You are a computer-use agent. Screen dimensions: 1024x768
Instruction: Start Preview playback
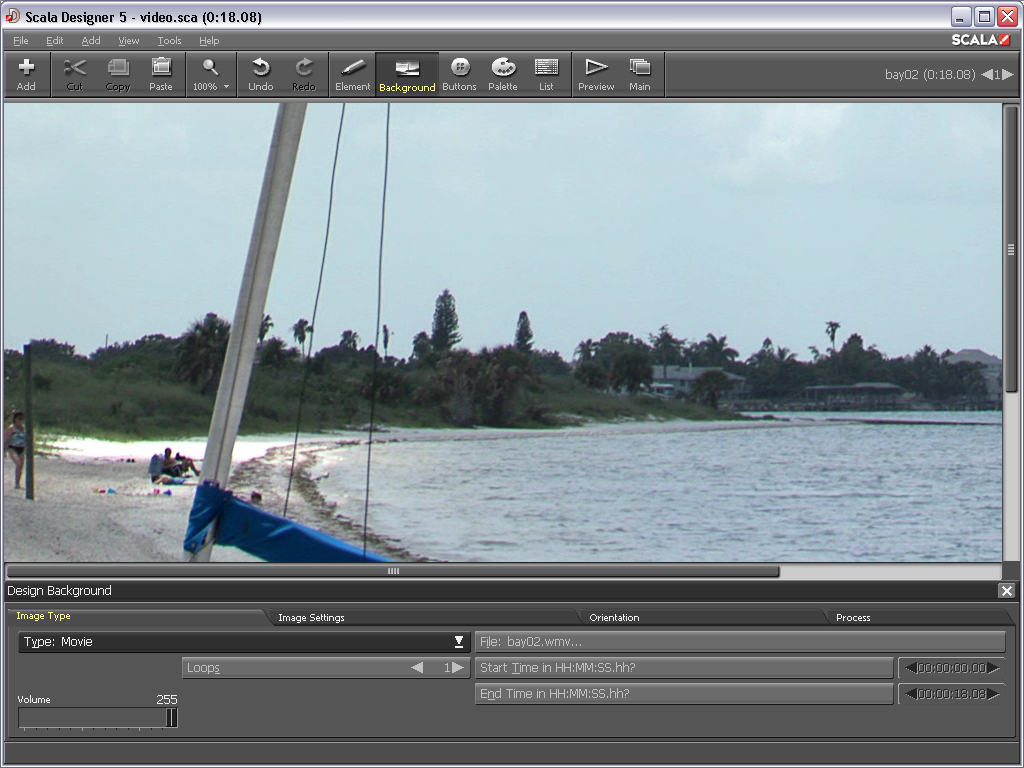click(596, 74)
